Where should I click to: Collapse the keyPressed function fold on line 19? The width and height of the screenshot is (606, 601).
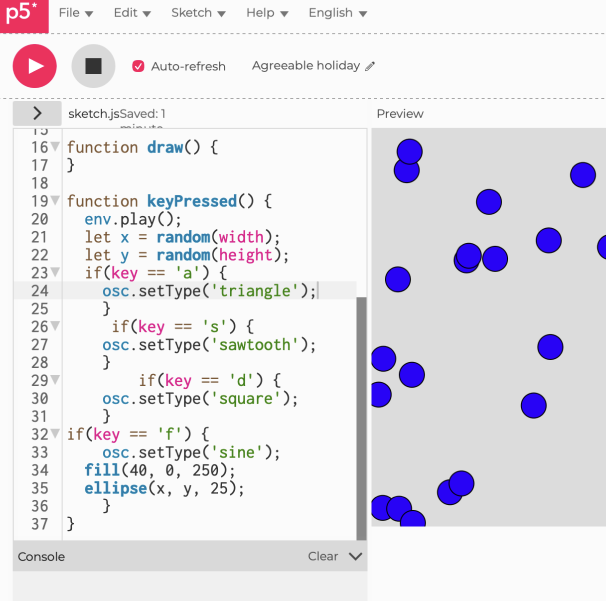tap(56, 200)
